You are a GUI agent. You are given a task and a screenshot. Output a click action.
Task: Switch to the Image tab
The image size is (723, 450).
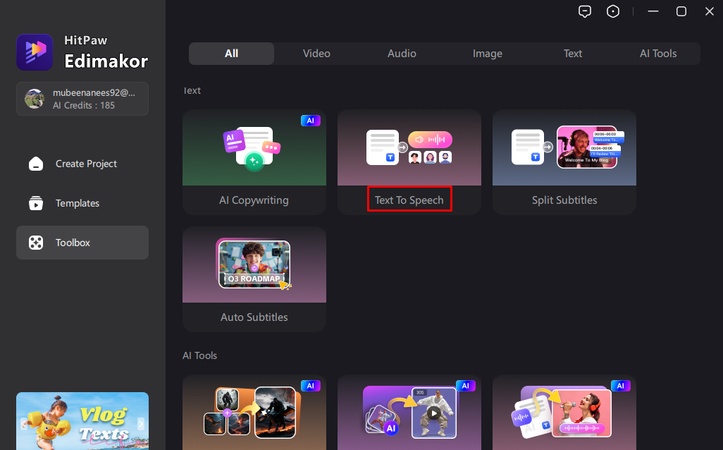pos(487,53)
